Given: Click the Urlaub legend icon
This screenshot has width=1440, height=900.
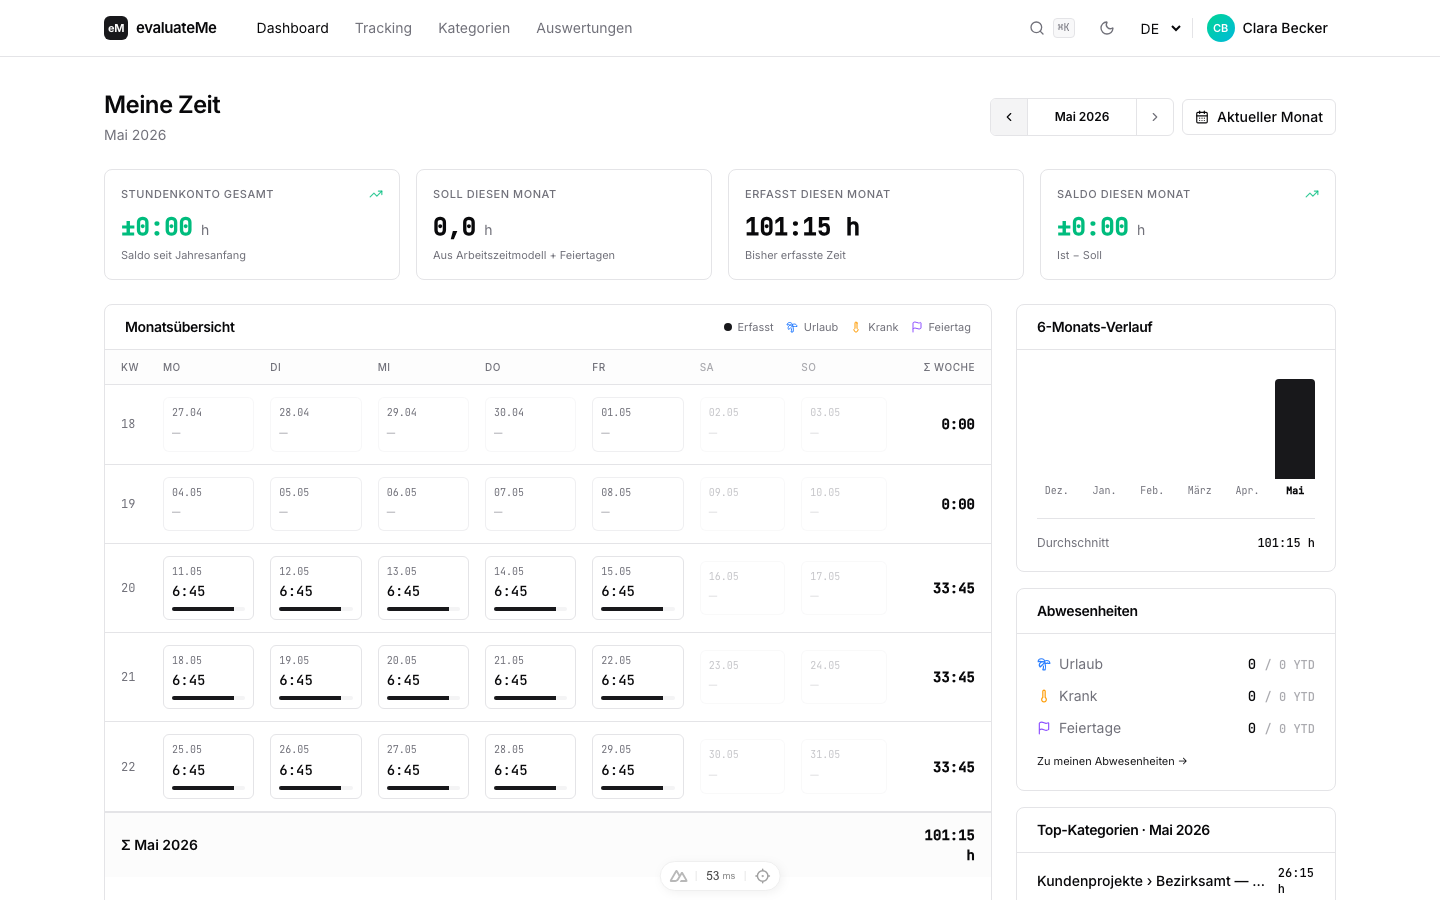Looking at the screenshot, I should click(792, 327).
